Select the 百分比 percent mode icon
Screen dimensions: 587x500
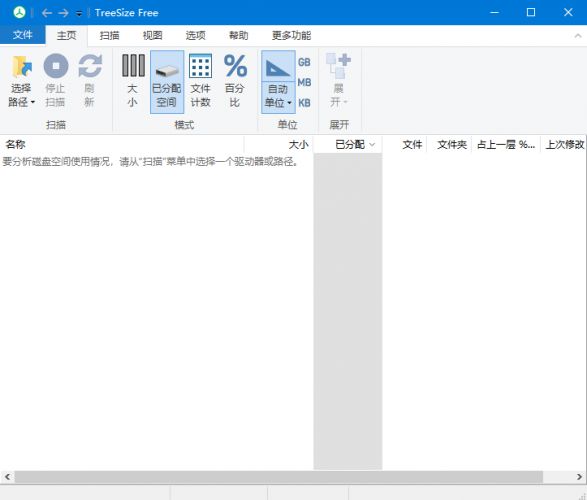point(235,66)
